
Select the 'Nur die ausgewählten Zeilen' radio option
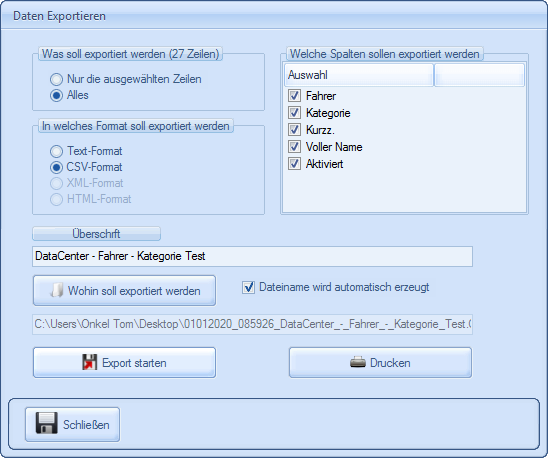tap(56, 79)
